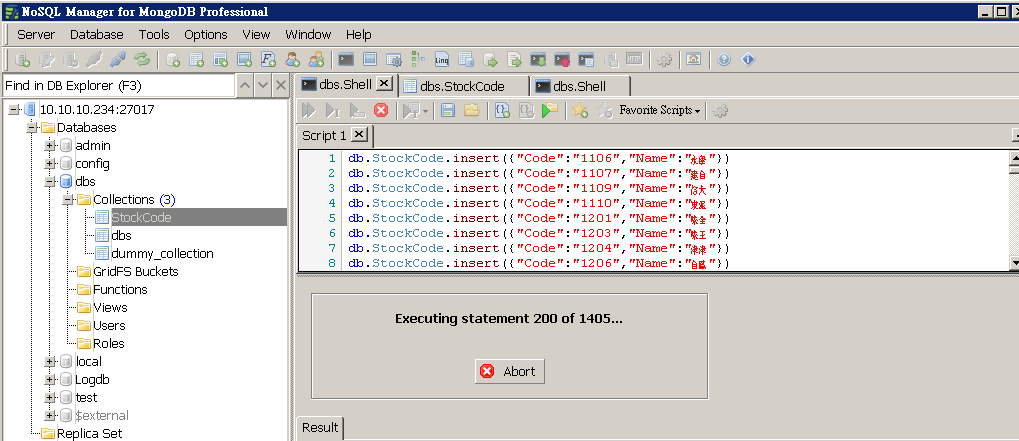Open the View menu
The width and height of the screenshot is (1019, 441).
point(256,34)
